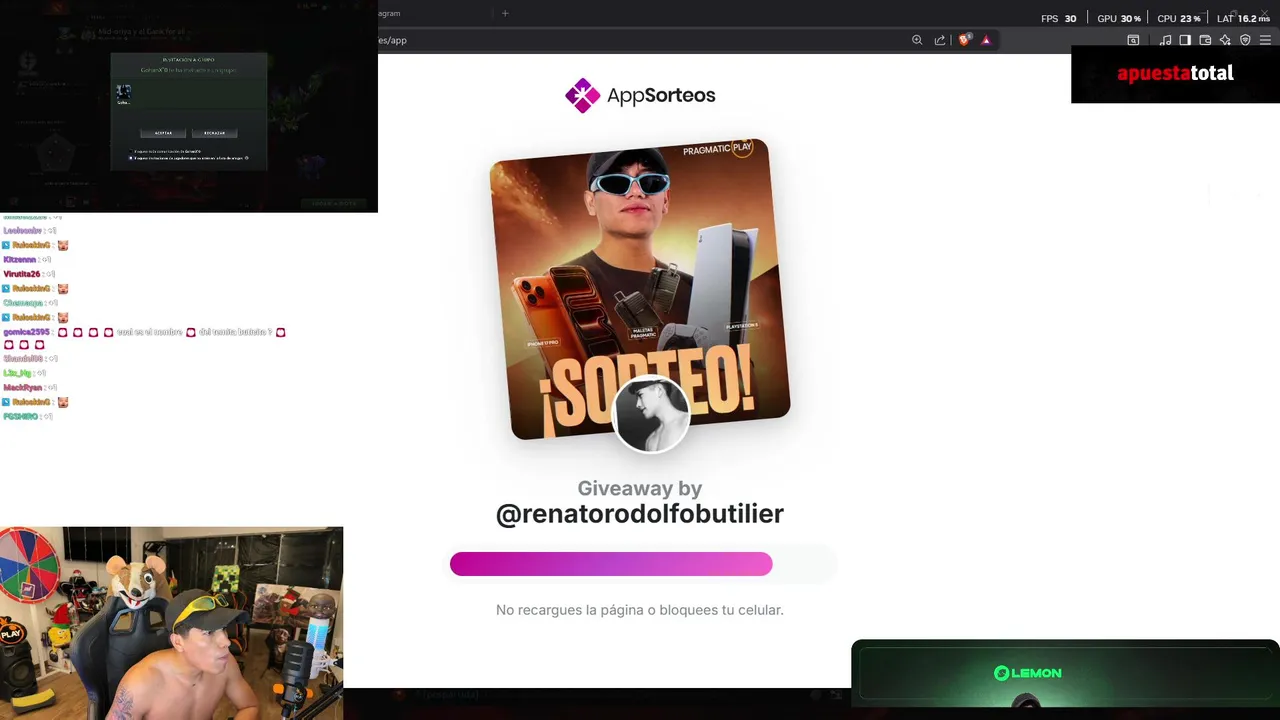The height and width of the screenshot is (720, 1280).
Task: Click the AppSorteos logo
Action: (640, 96)
